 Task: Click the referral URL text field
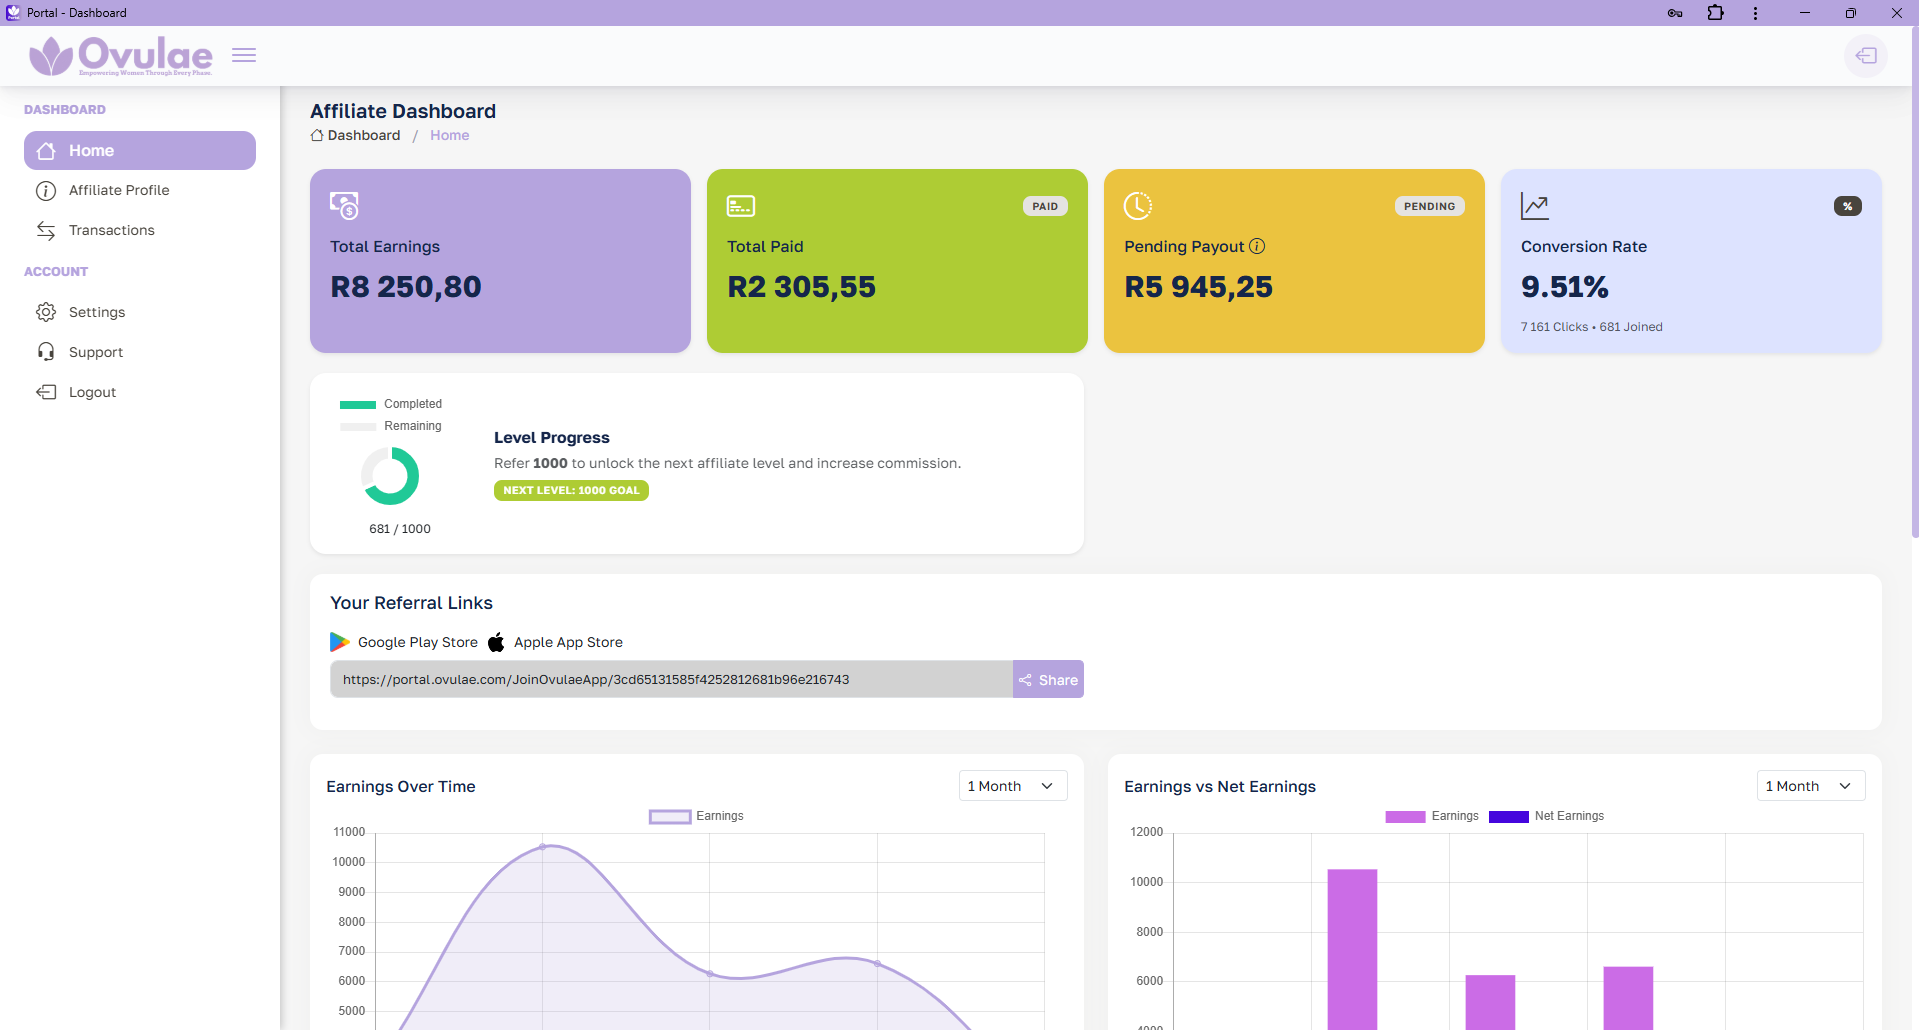[x=670, y=680]
